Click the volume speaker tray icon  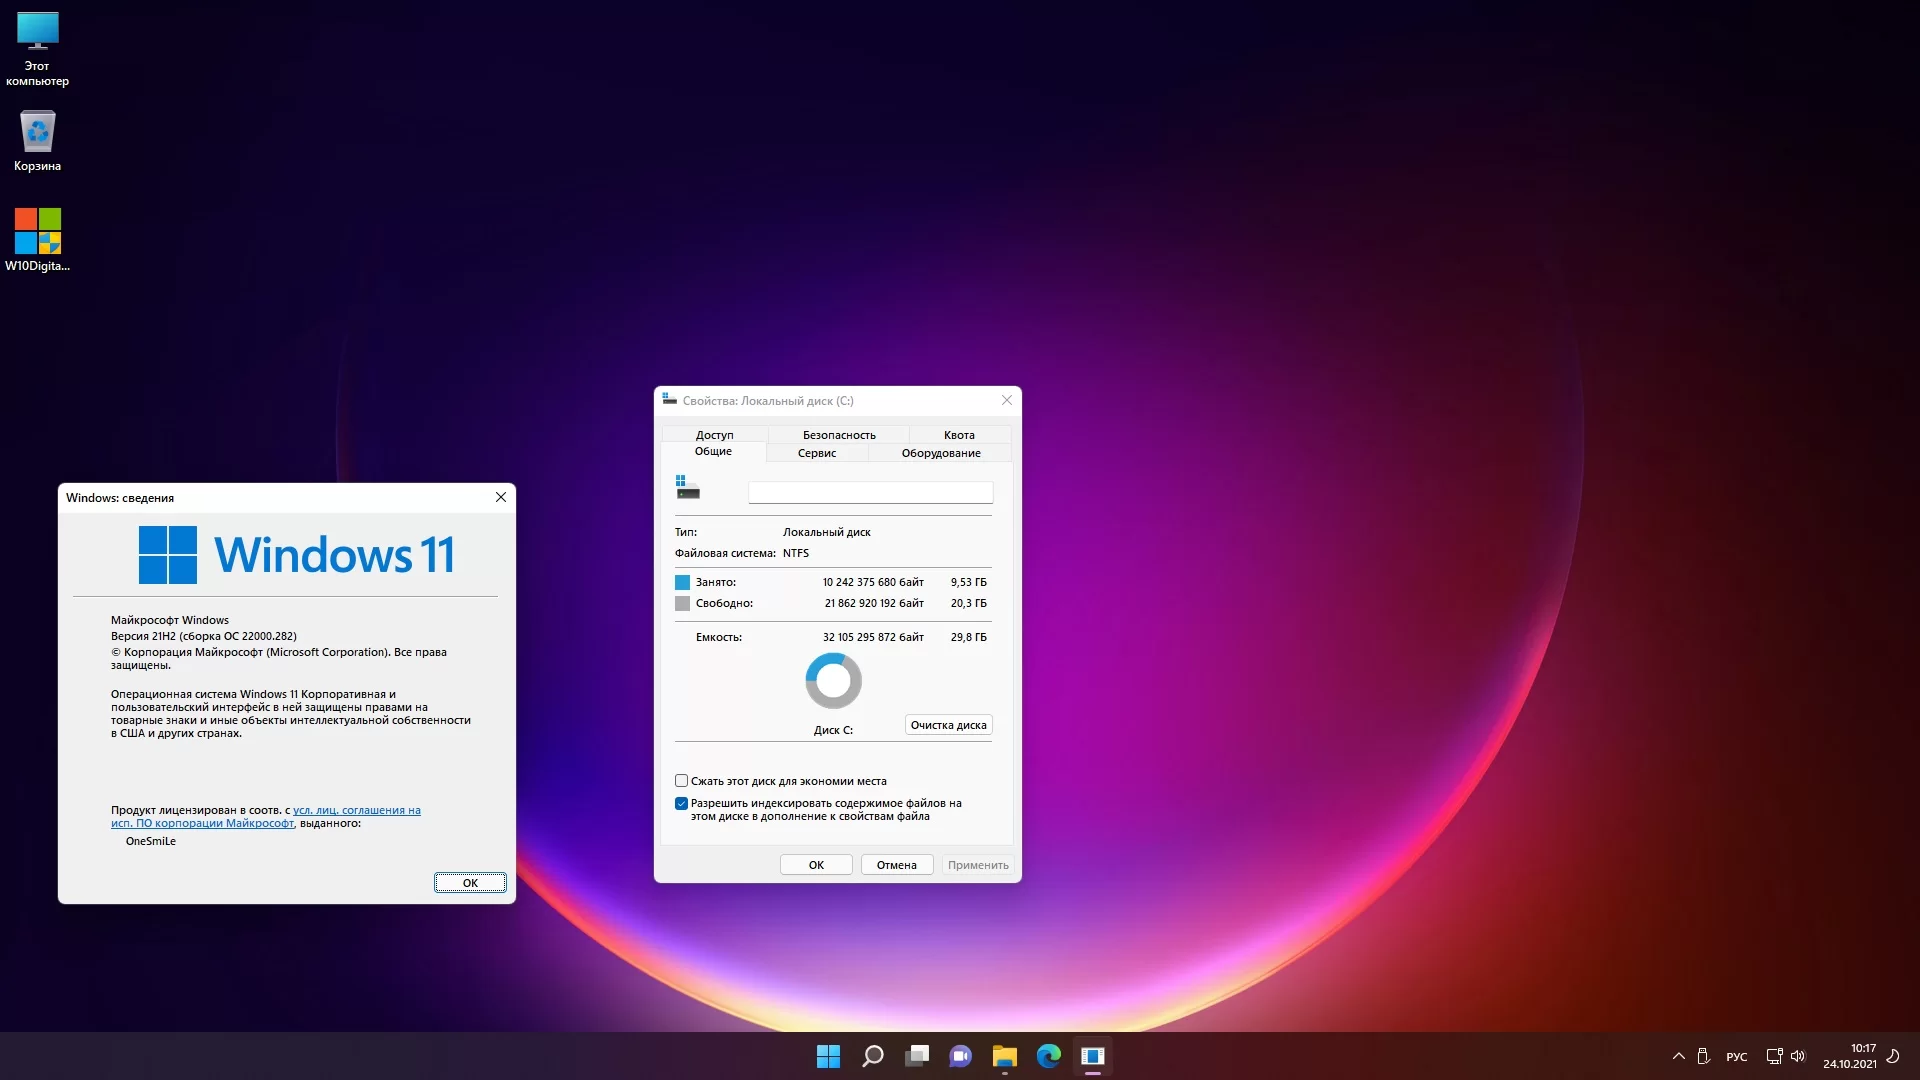1798,1056
